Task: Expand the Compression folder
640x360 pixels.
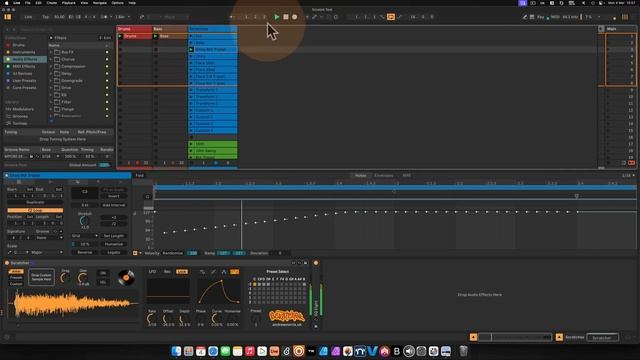Action: click(x=51, y=67)
